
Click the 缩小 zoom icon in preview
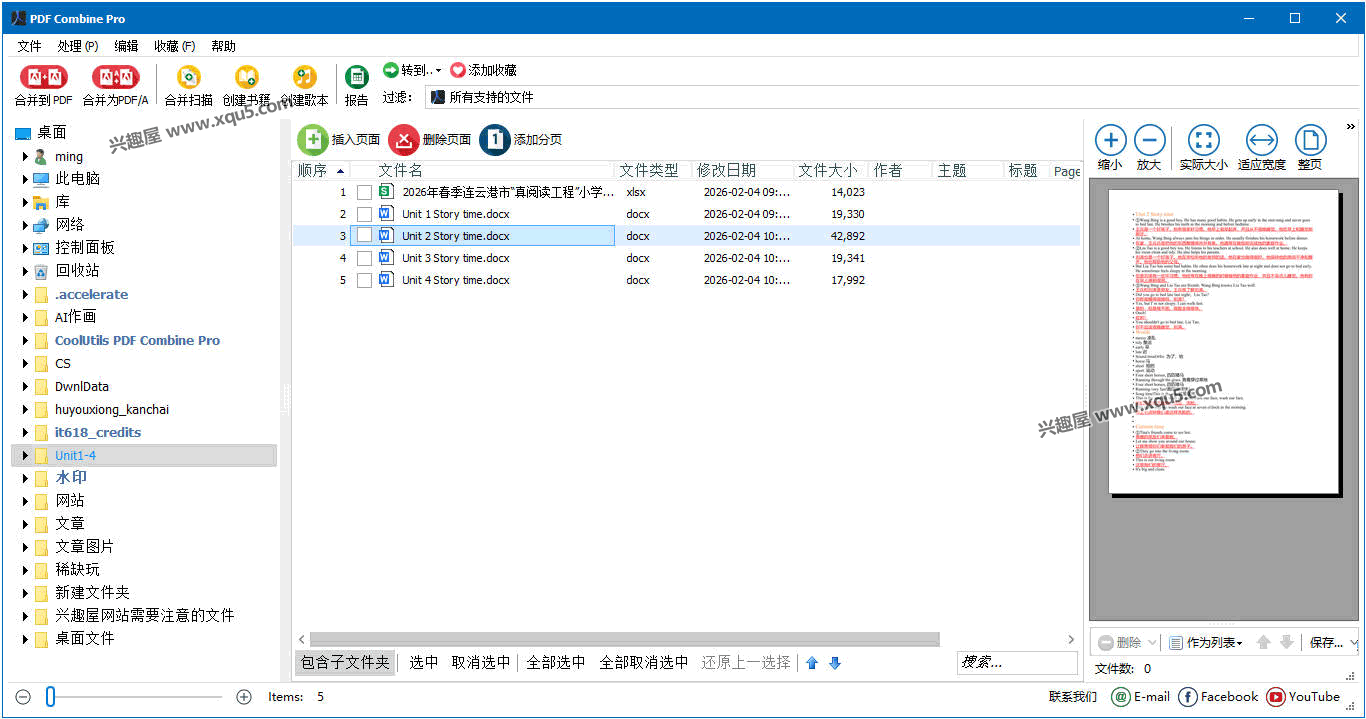click(1110, 140)
